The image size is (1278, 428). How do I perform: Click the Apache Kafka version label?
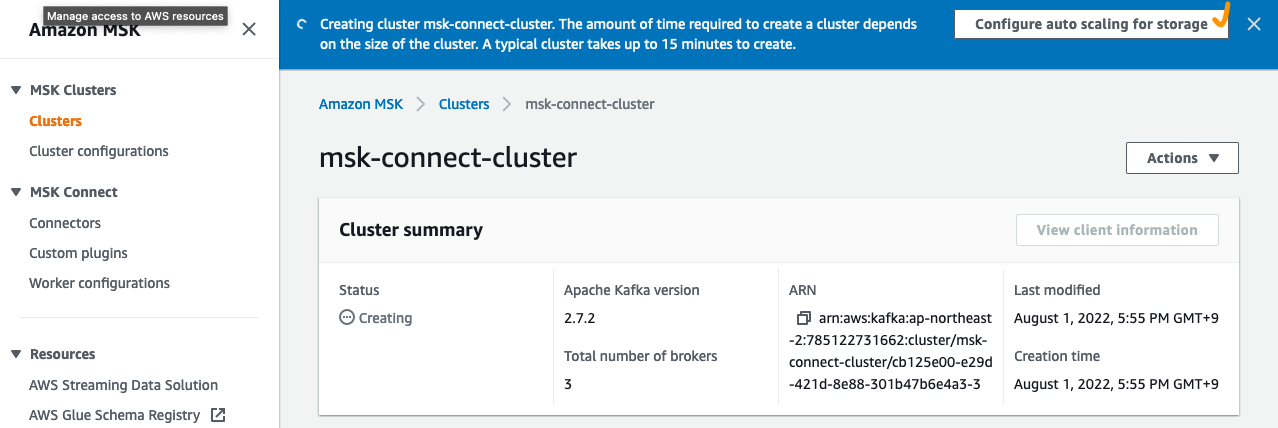632,290
